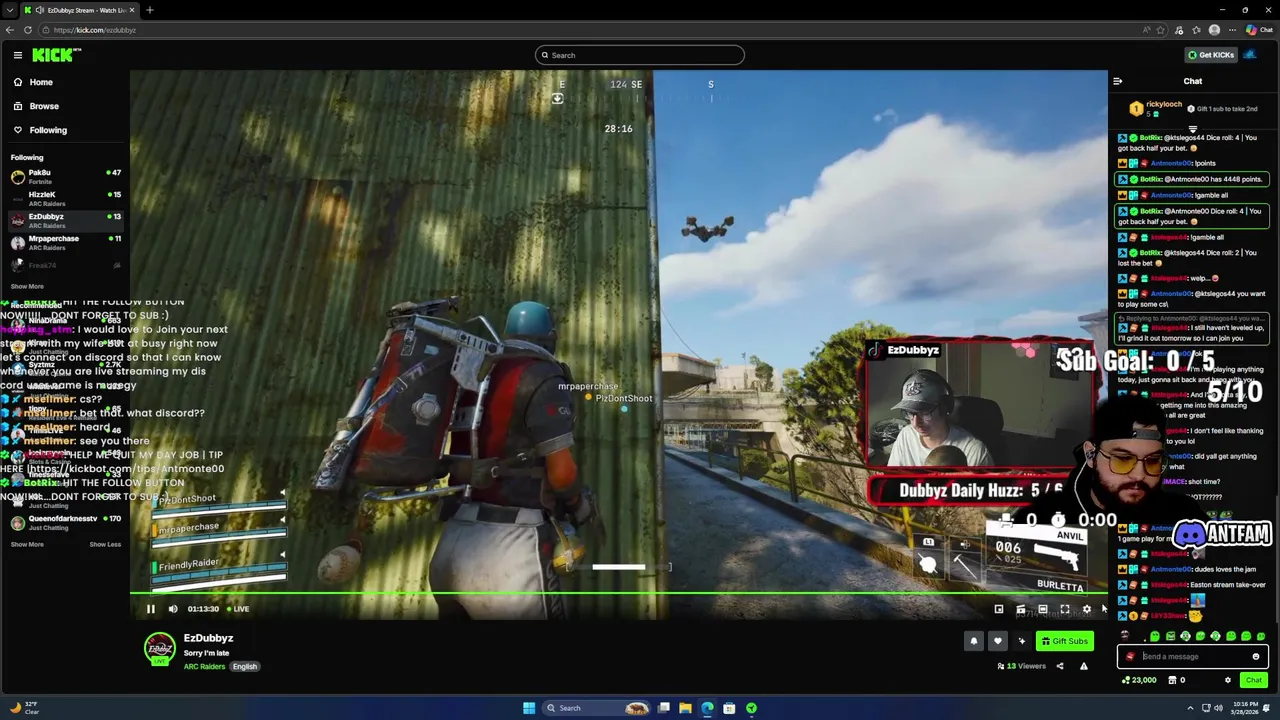This screenshot has width=1280, height=720.
Task: Close the EzDubbyz Stream tab
Action: click(132, 10)
